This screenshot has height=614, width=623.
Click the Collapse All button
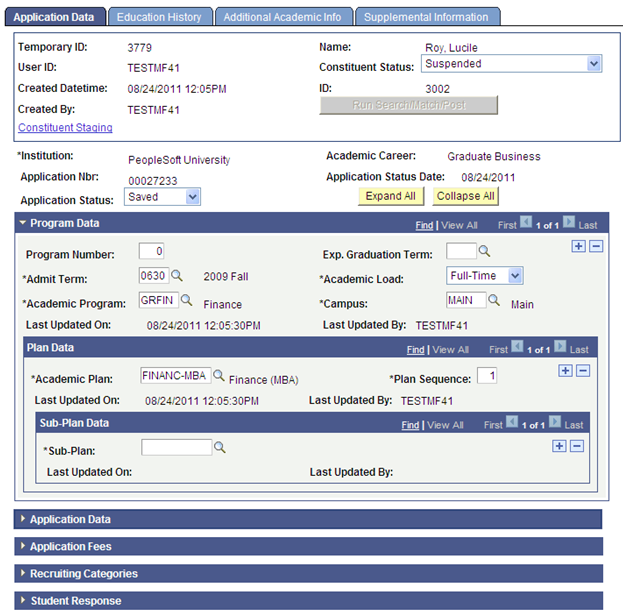465,196
